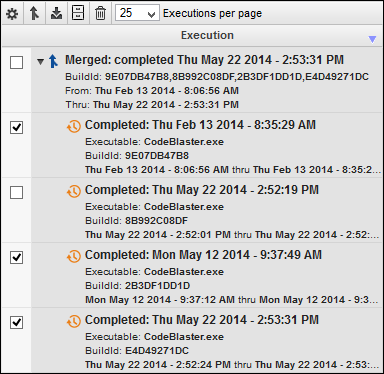
Task: Click the trash delete toolbar icon
Action: point(100,14)
